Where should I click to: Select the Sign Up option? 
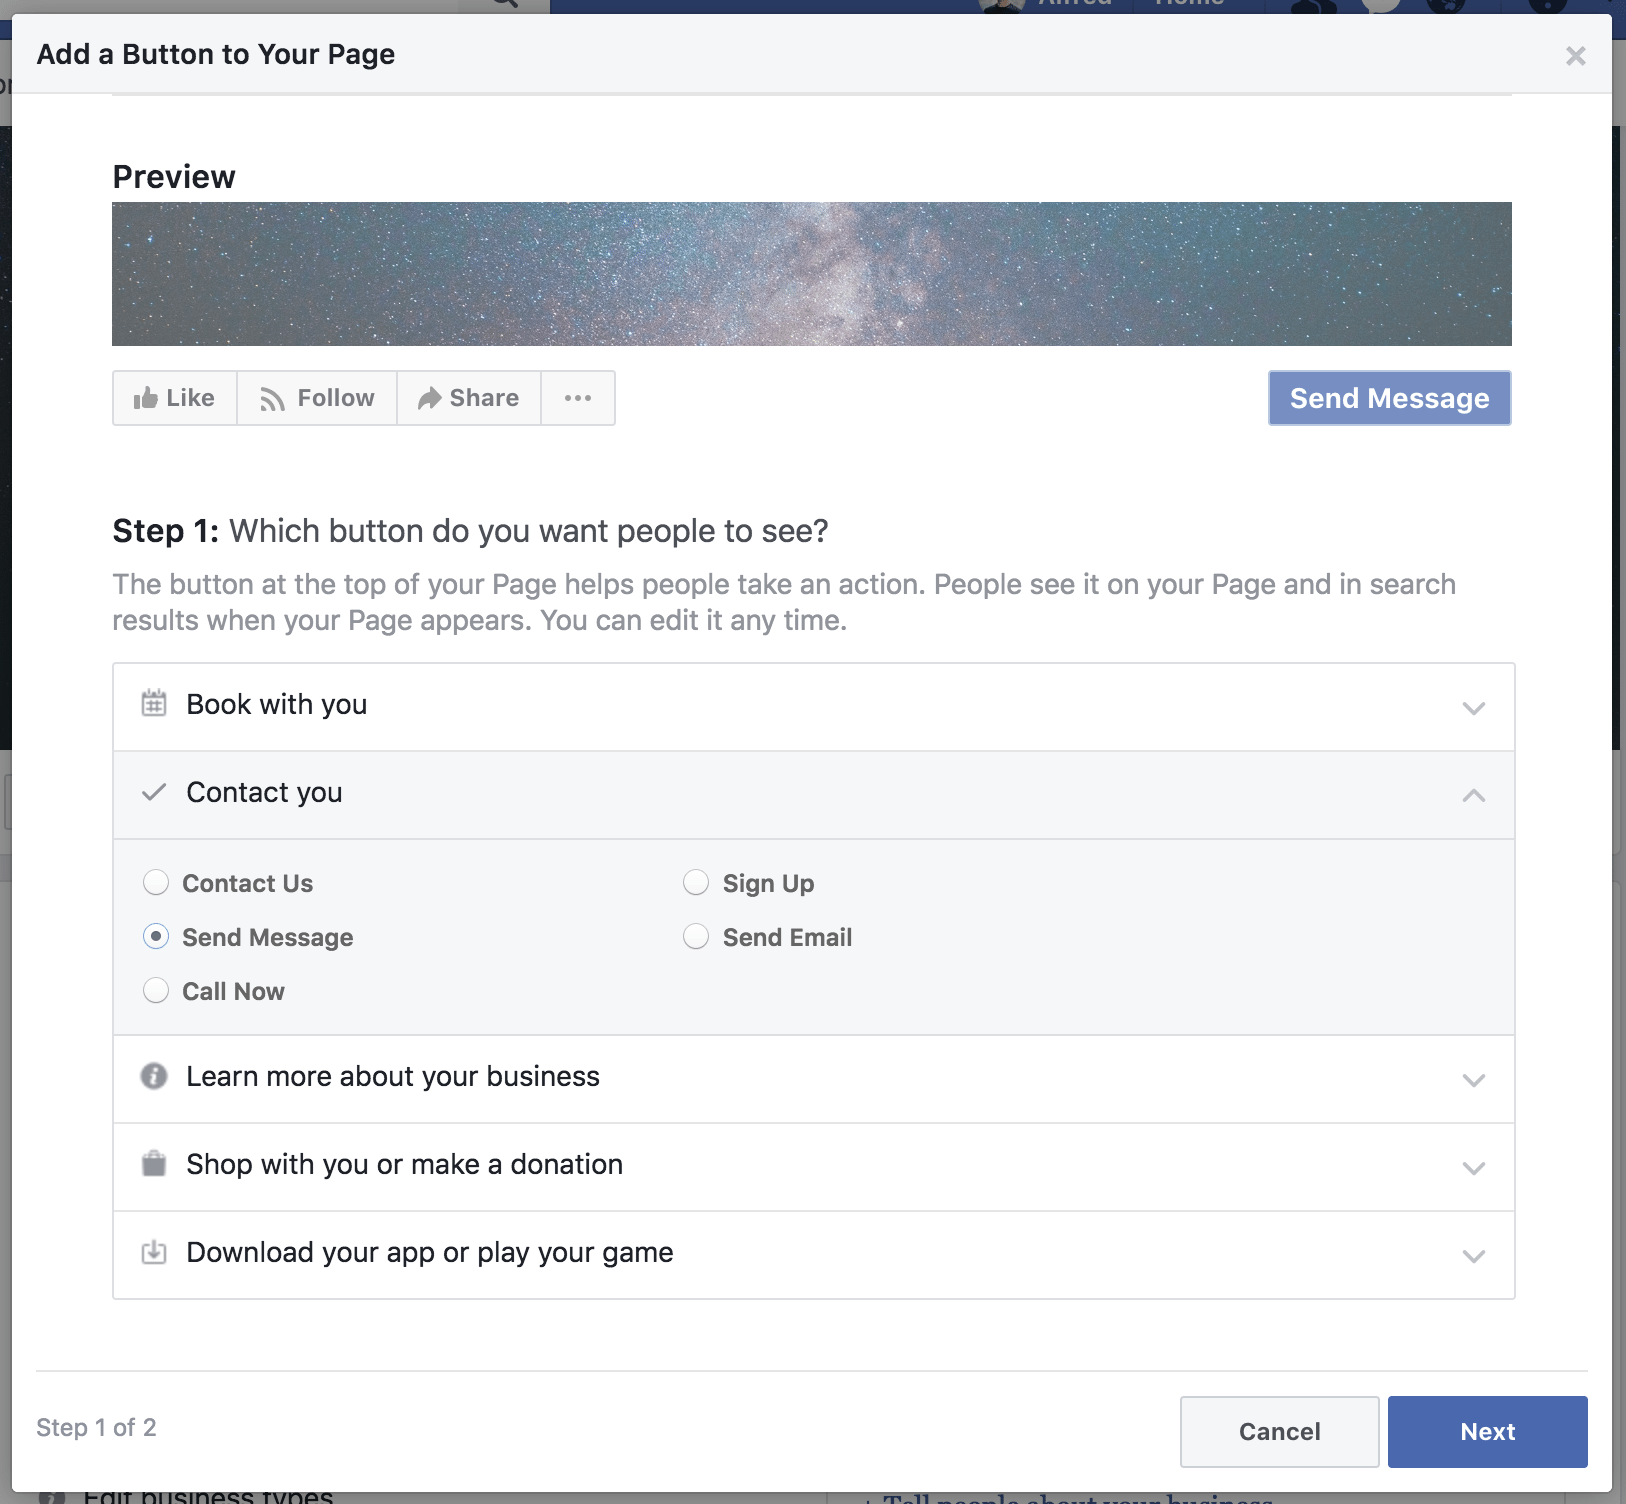point(696,882)
